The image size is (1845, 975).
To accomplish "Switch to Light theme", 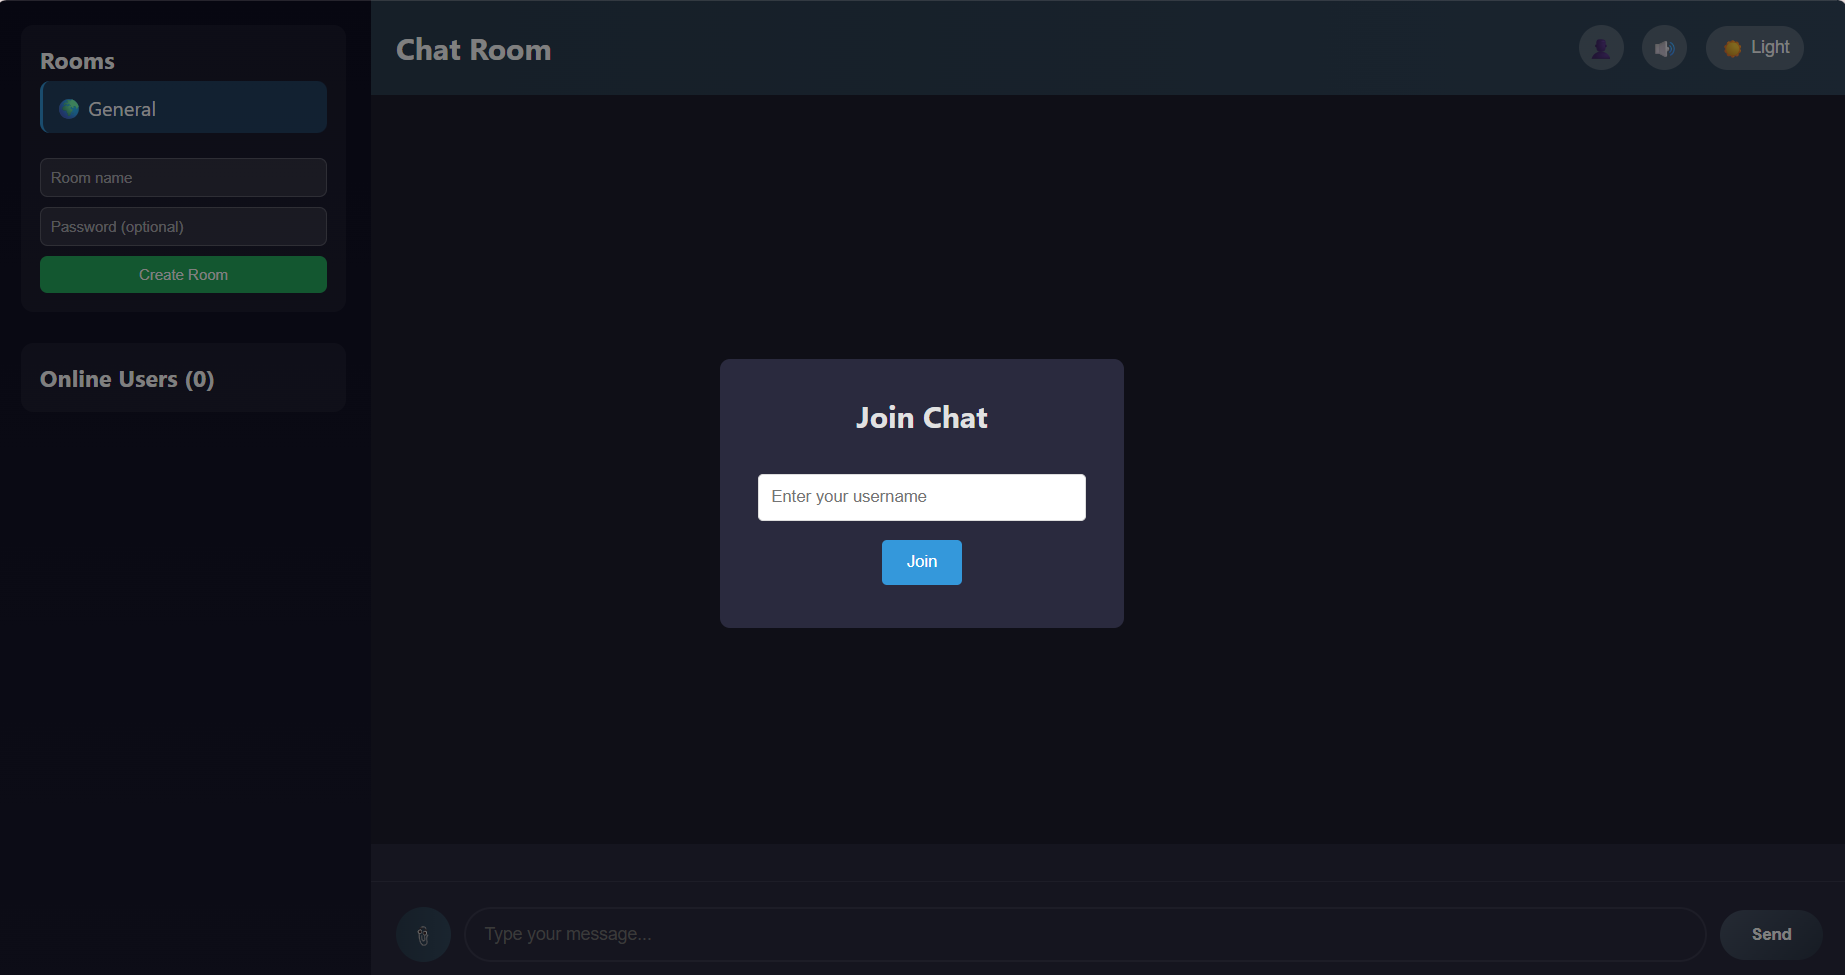I will coord(1754,48).
